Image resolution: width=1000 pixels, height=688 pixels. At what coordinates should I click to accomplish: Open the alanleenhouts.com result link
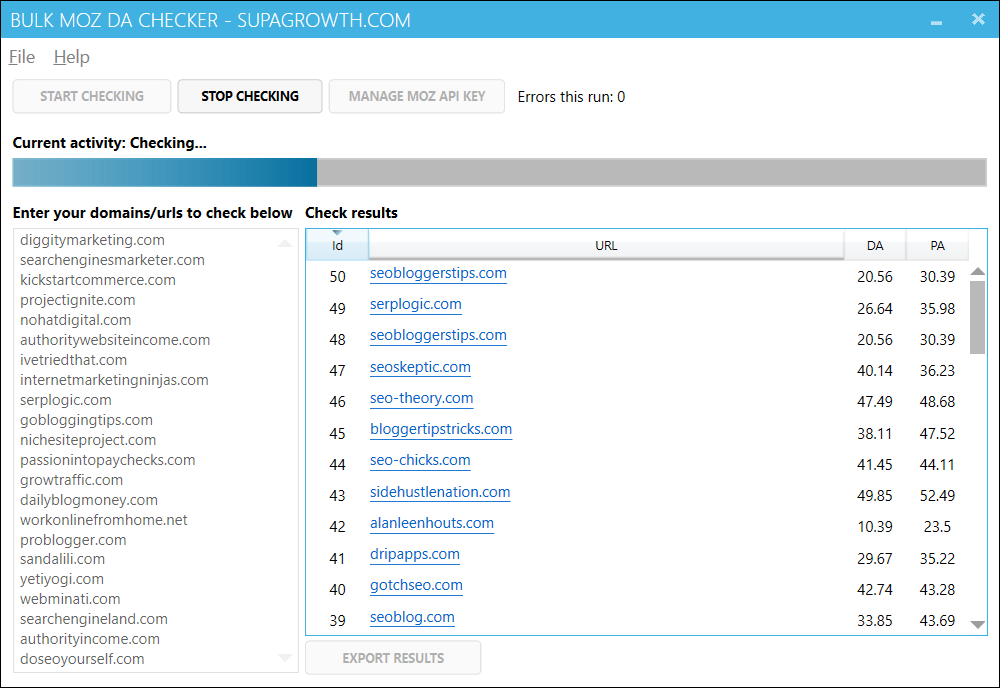(432, 523)
